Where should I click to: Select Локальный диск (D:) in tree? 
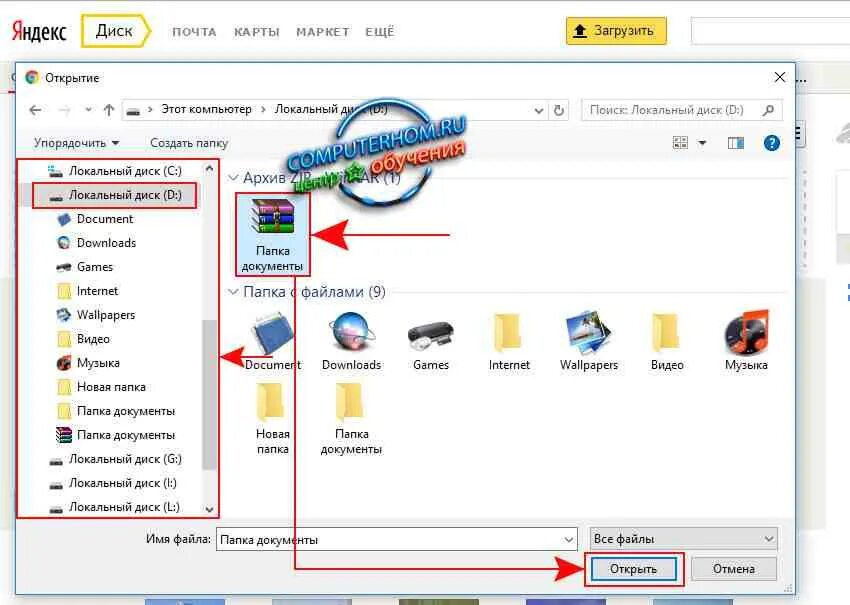(x=115, y=195)
